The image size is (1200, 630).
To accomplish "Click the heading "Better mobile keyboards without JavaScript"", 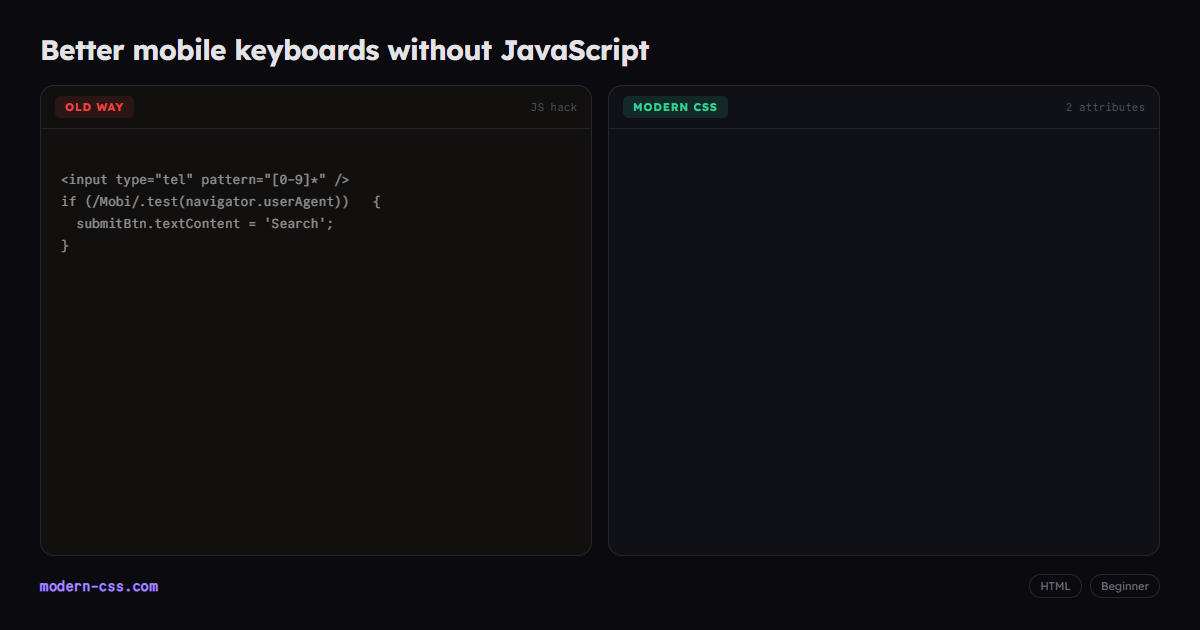I will (345, 50).
